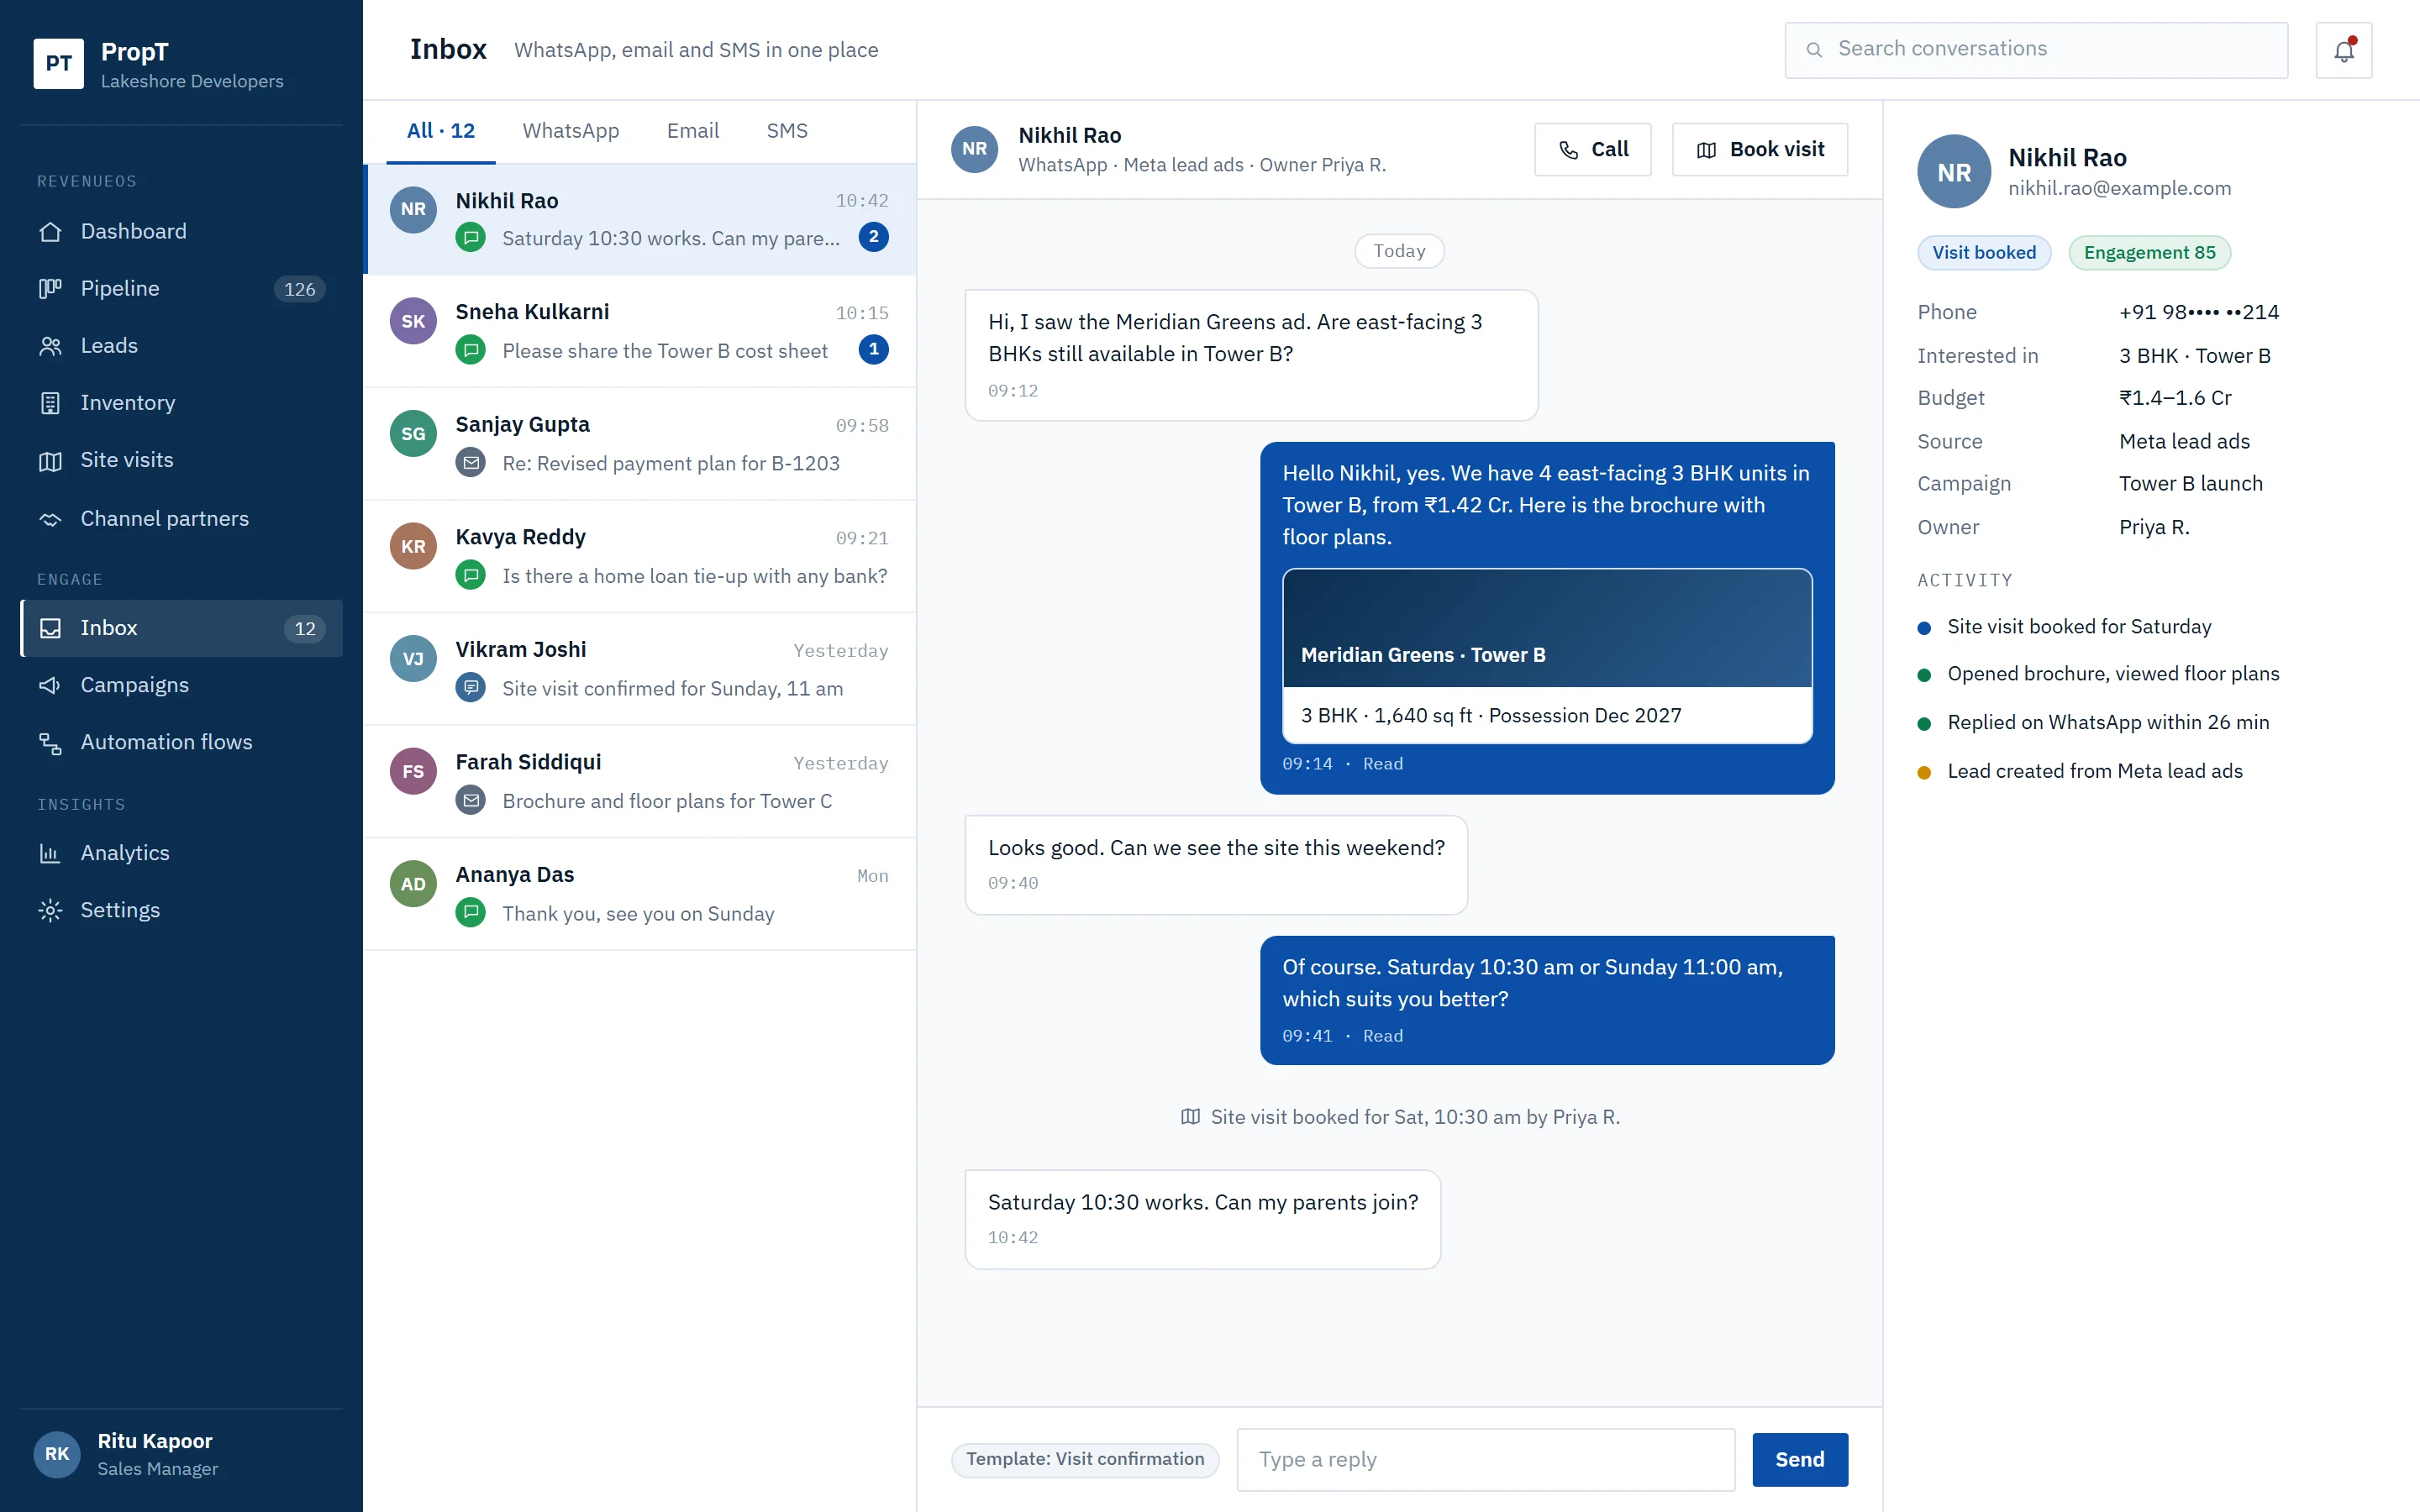2420x1512 pixels.
Task: Open Sneha Kulkarni's conversation
Action: pyautogui.click(x=640, y=331)
